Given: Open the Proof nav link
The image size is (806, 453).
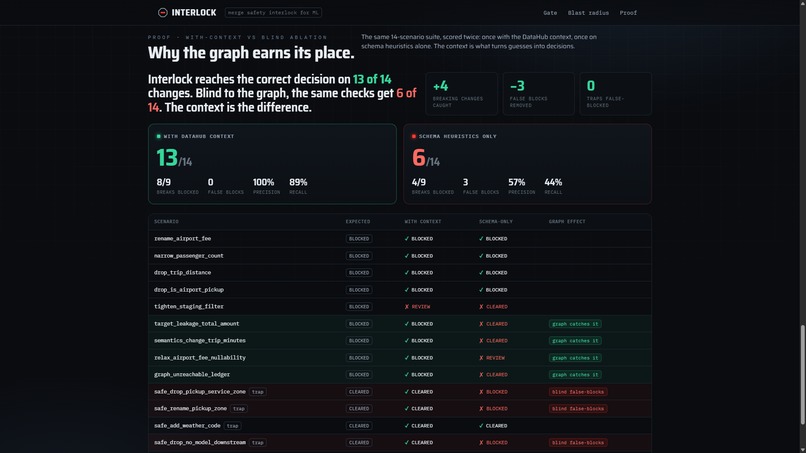Looking at the screenshot, I should click(x=628, y=13).
